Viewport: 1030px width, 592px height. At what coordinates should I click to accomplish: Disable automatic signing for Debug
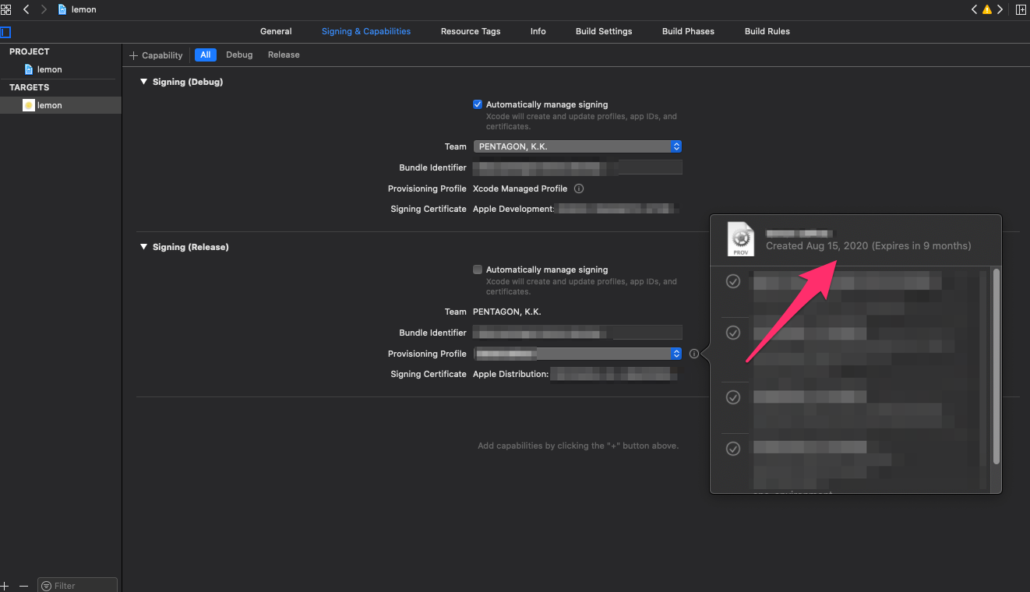478,104
